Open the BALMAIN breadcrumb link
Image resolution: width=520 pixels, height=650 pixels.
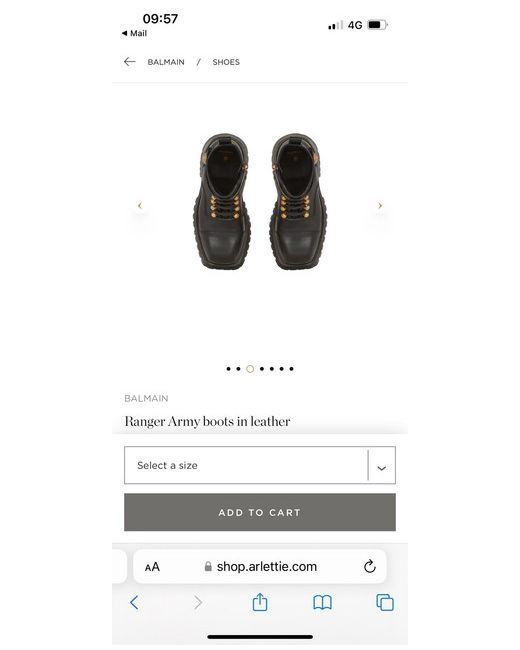(166, 62)
